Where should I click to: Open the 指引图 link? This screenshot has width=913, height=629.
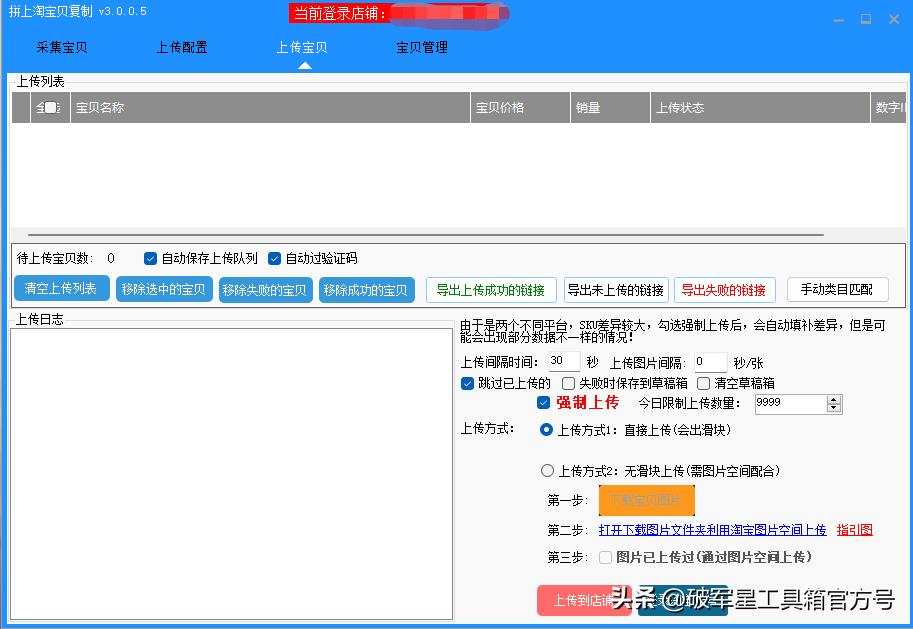[x=854, y=530]
